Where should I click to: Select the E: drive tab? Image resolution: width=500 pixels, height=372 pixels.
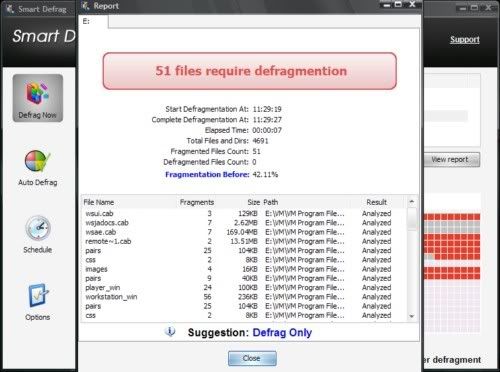tap(93, 21)
